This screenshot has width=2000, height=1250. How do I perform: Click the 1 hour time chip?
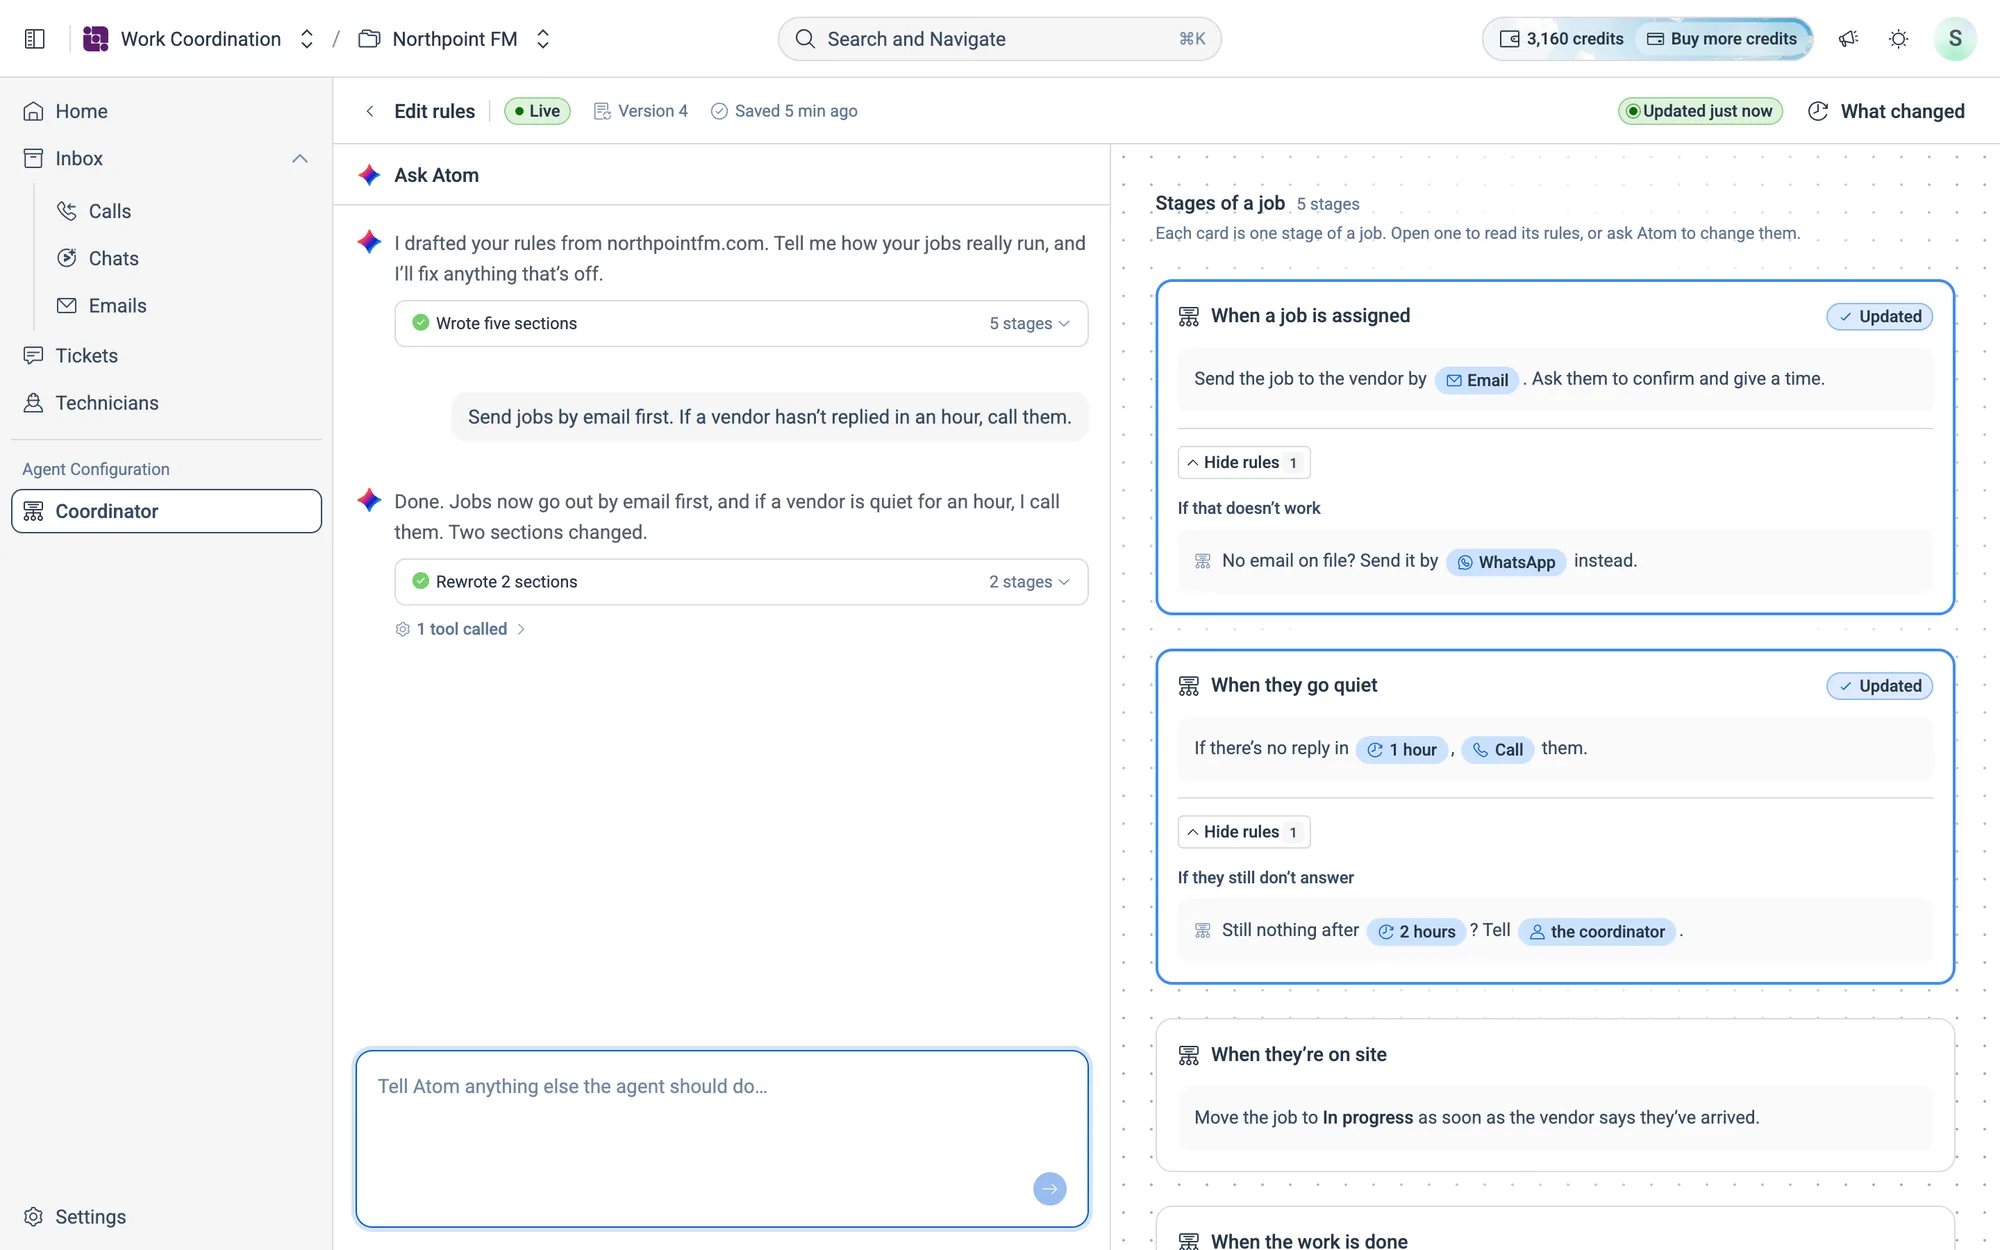pyautogui.click(x=1402, y=750)
